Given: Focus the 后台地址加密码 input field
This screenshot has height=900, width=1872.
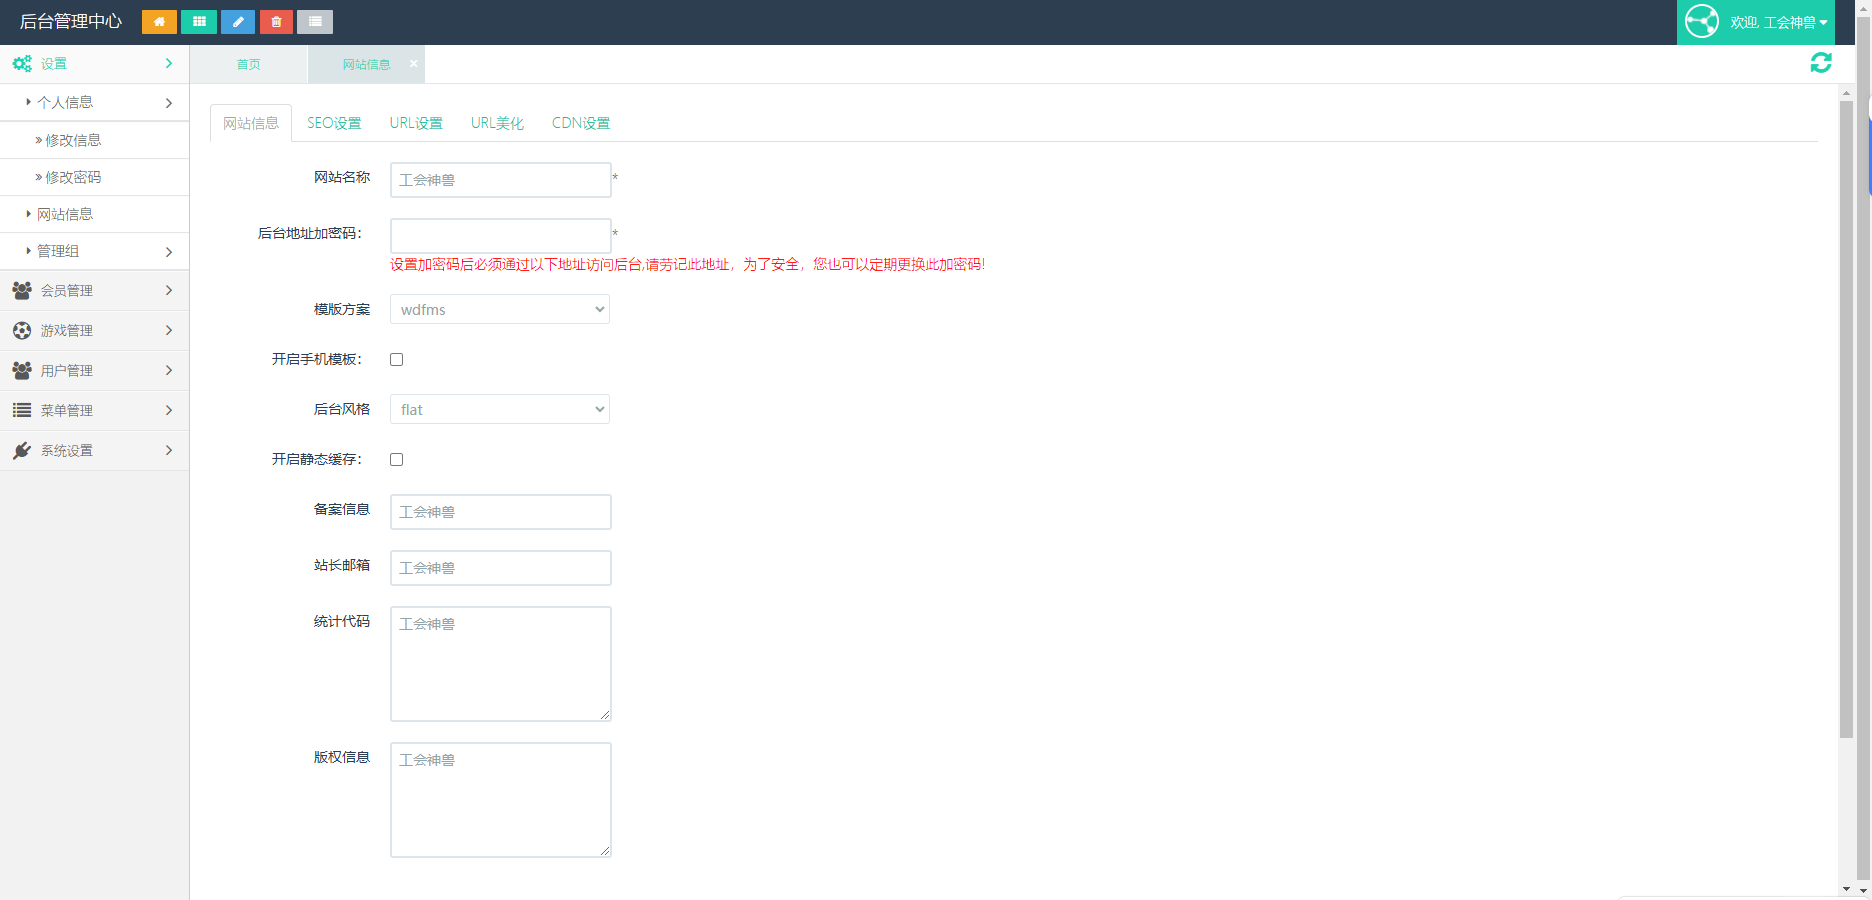Looking at the screenshot, I should click(x=500, y=236).
